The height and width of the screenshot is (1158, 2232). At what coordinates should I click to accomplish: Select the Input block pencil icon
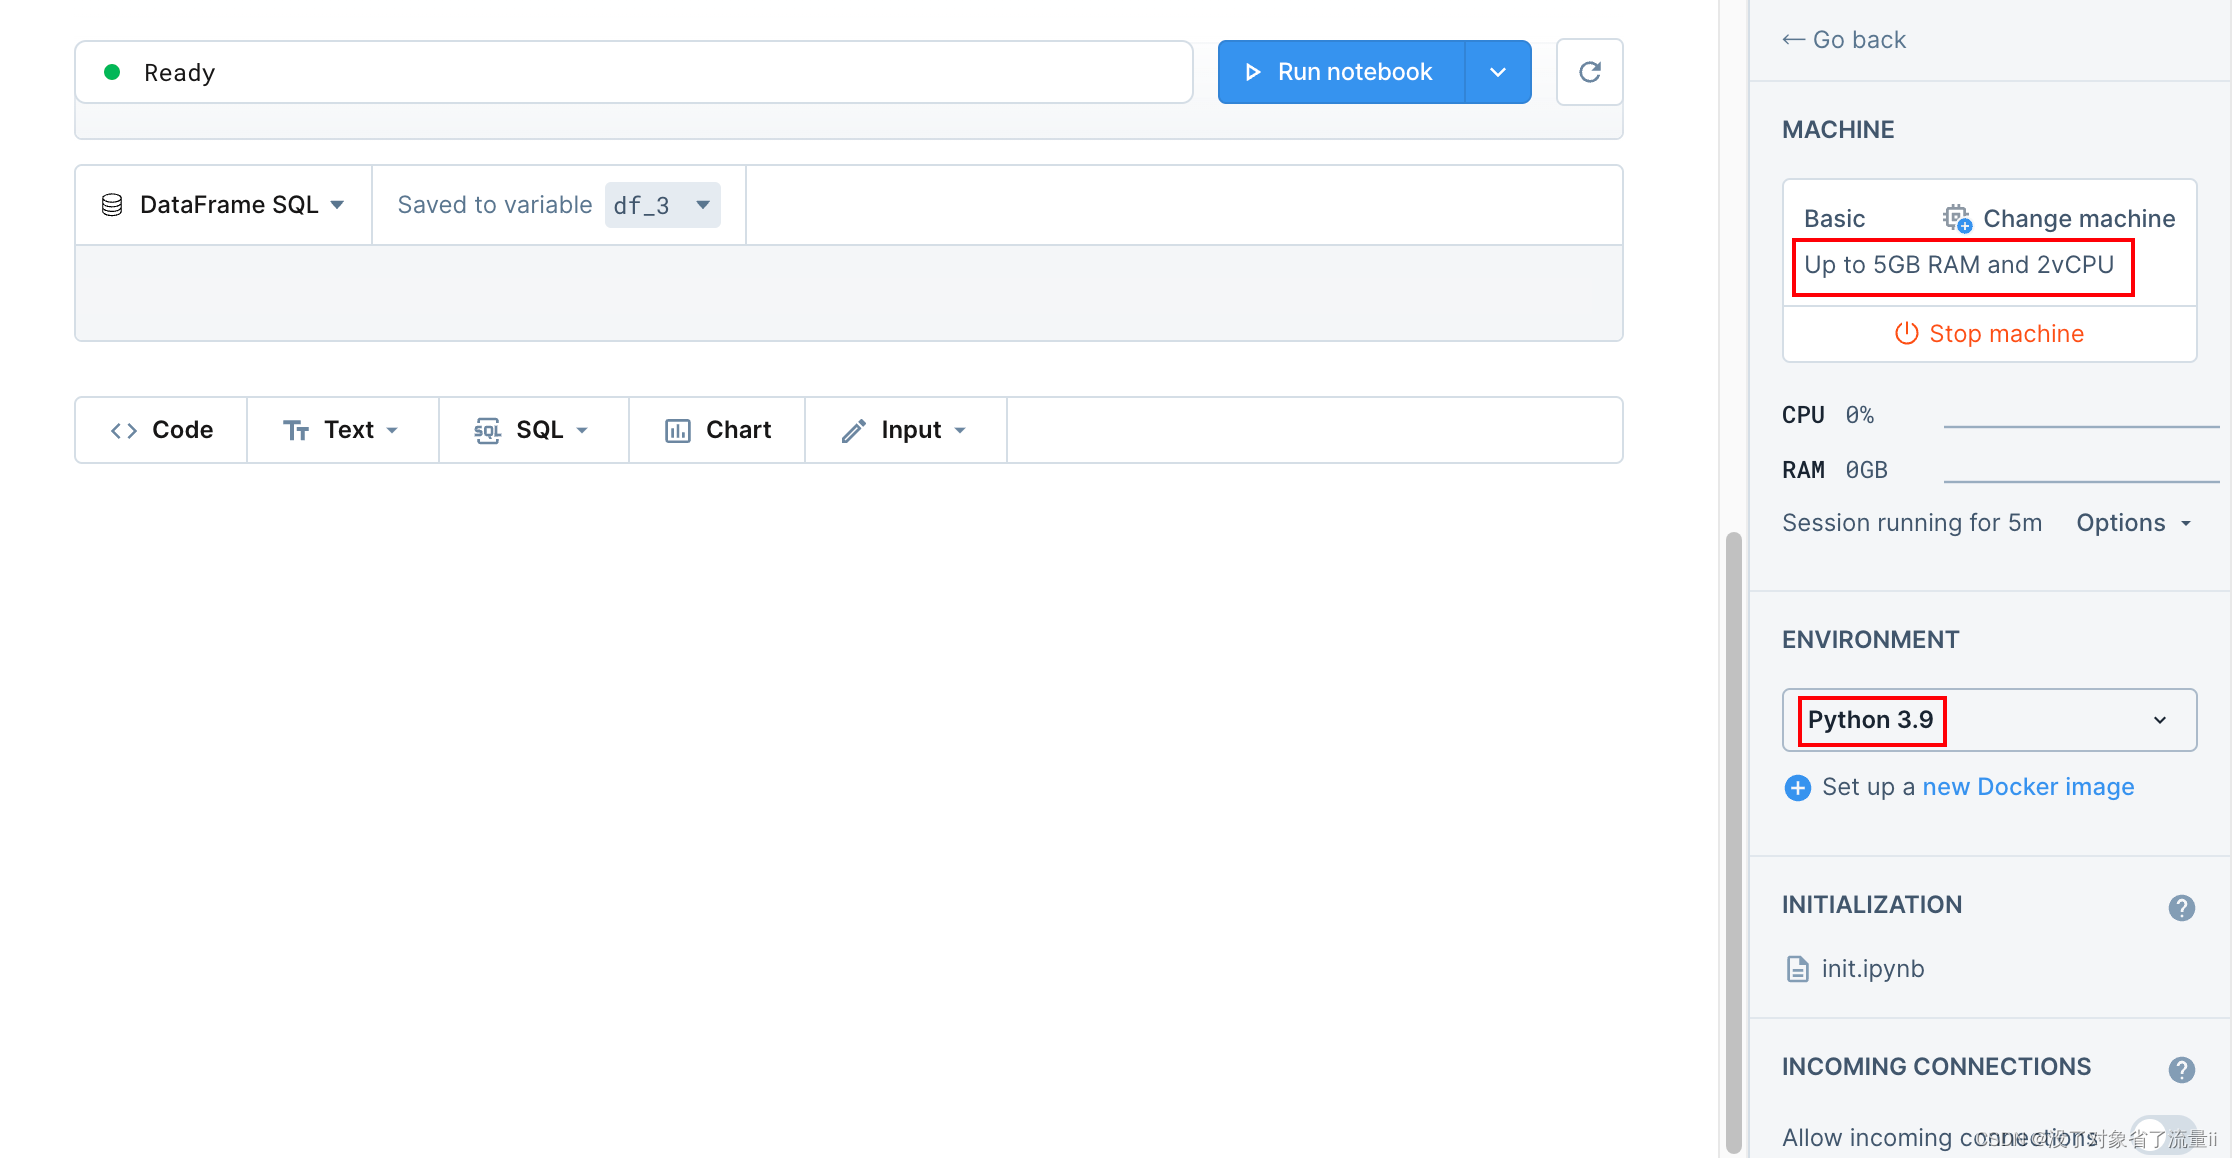point(853,429)
